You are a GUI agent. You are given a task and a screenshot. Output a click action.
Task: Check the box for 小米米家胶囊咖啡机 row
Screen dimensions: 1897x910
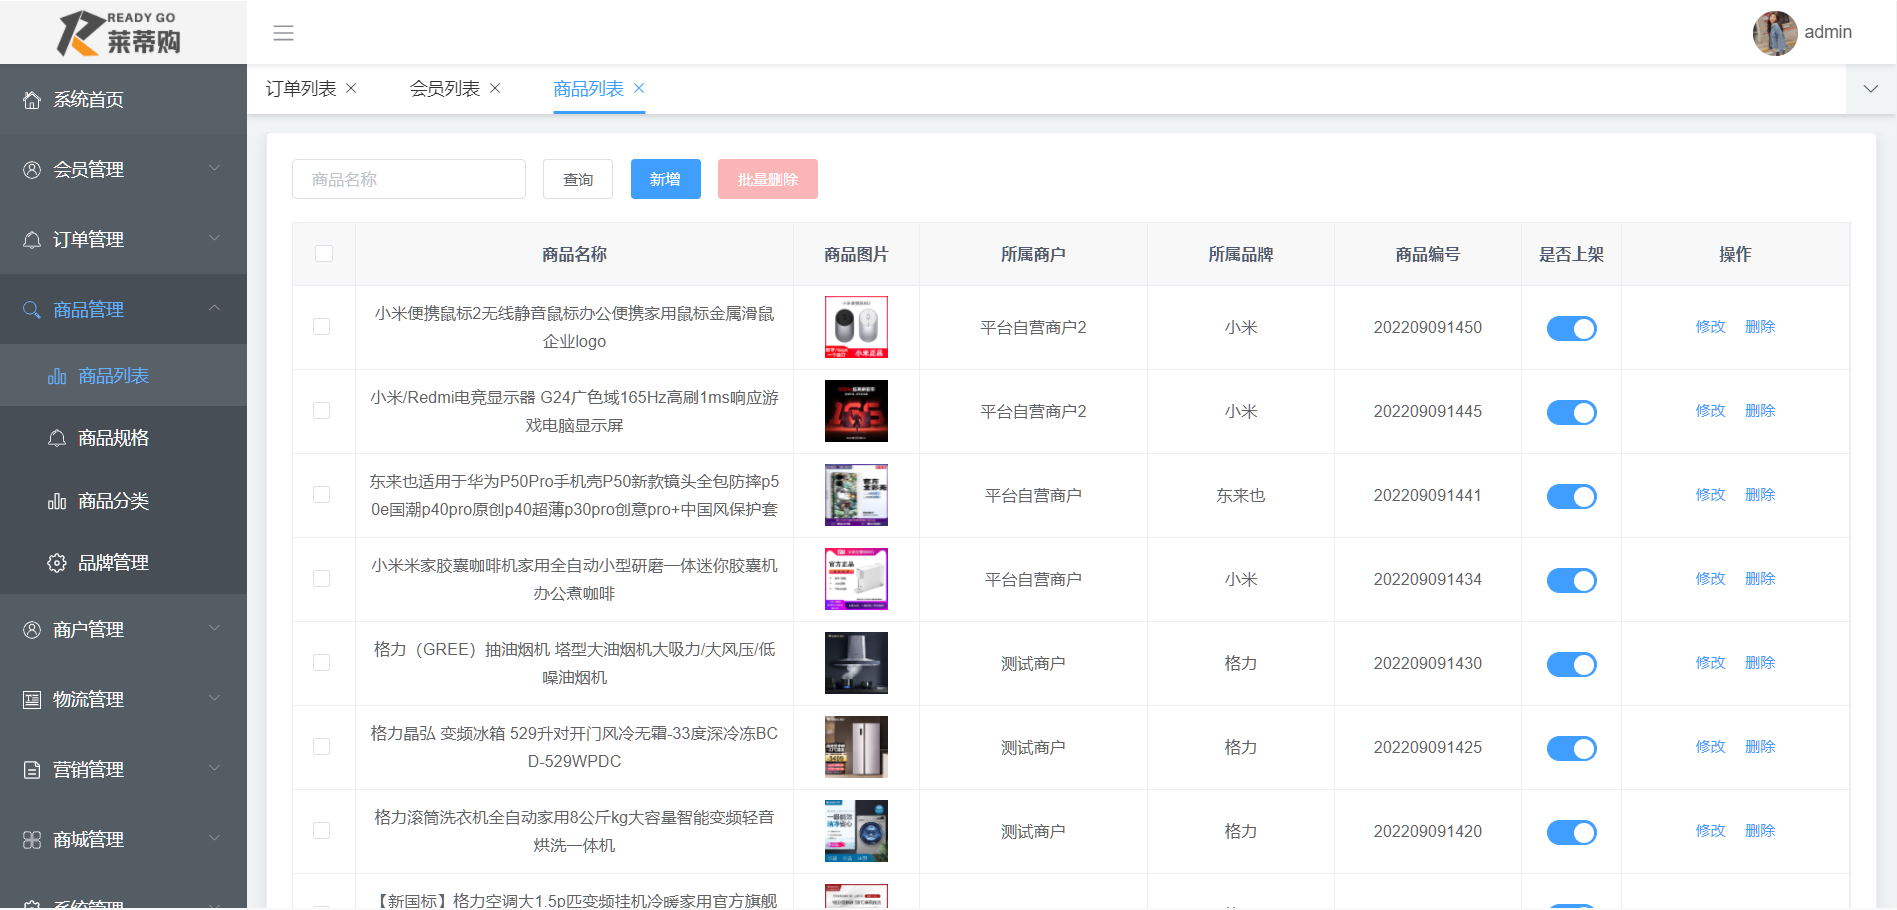point(321,579)
